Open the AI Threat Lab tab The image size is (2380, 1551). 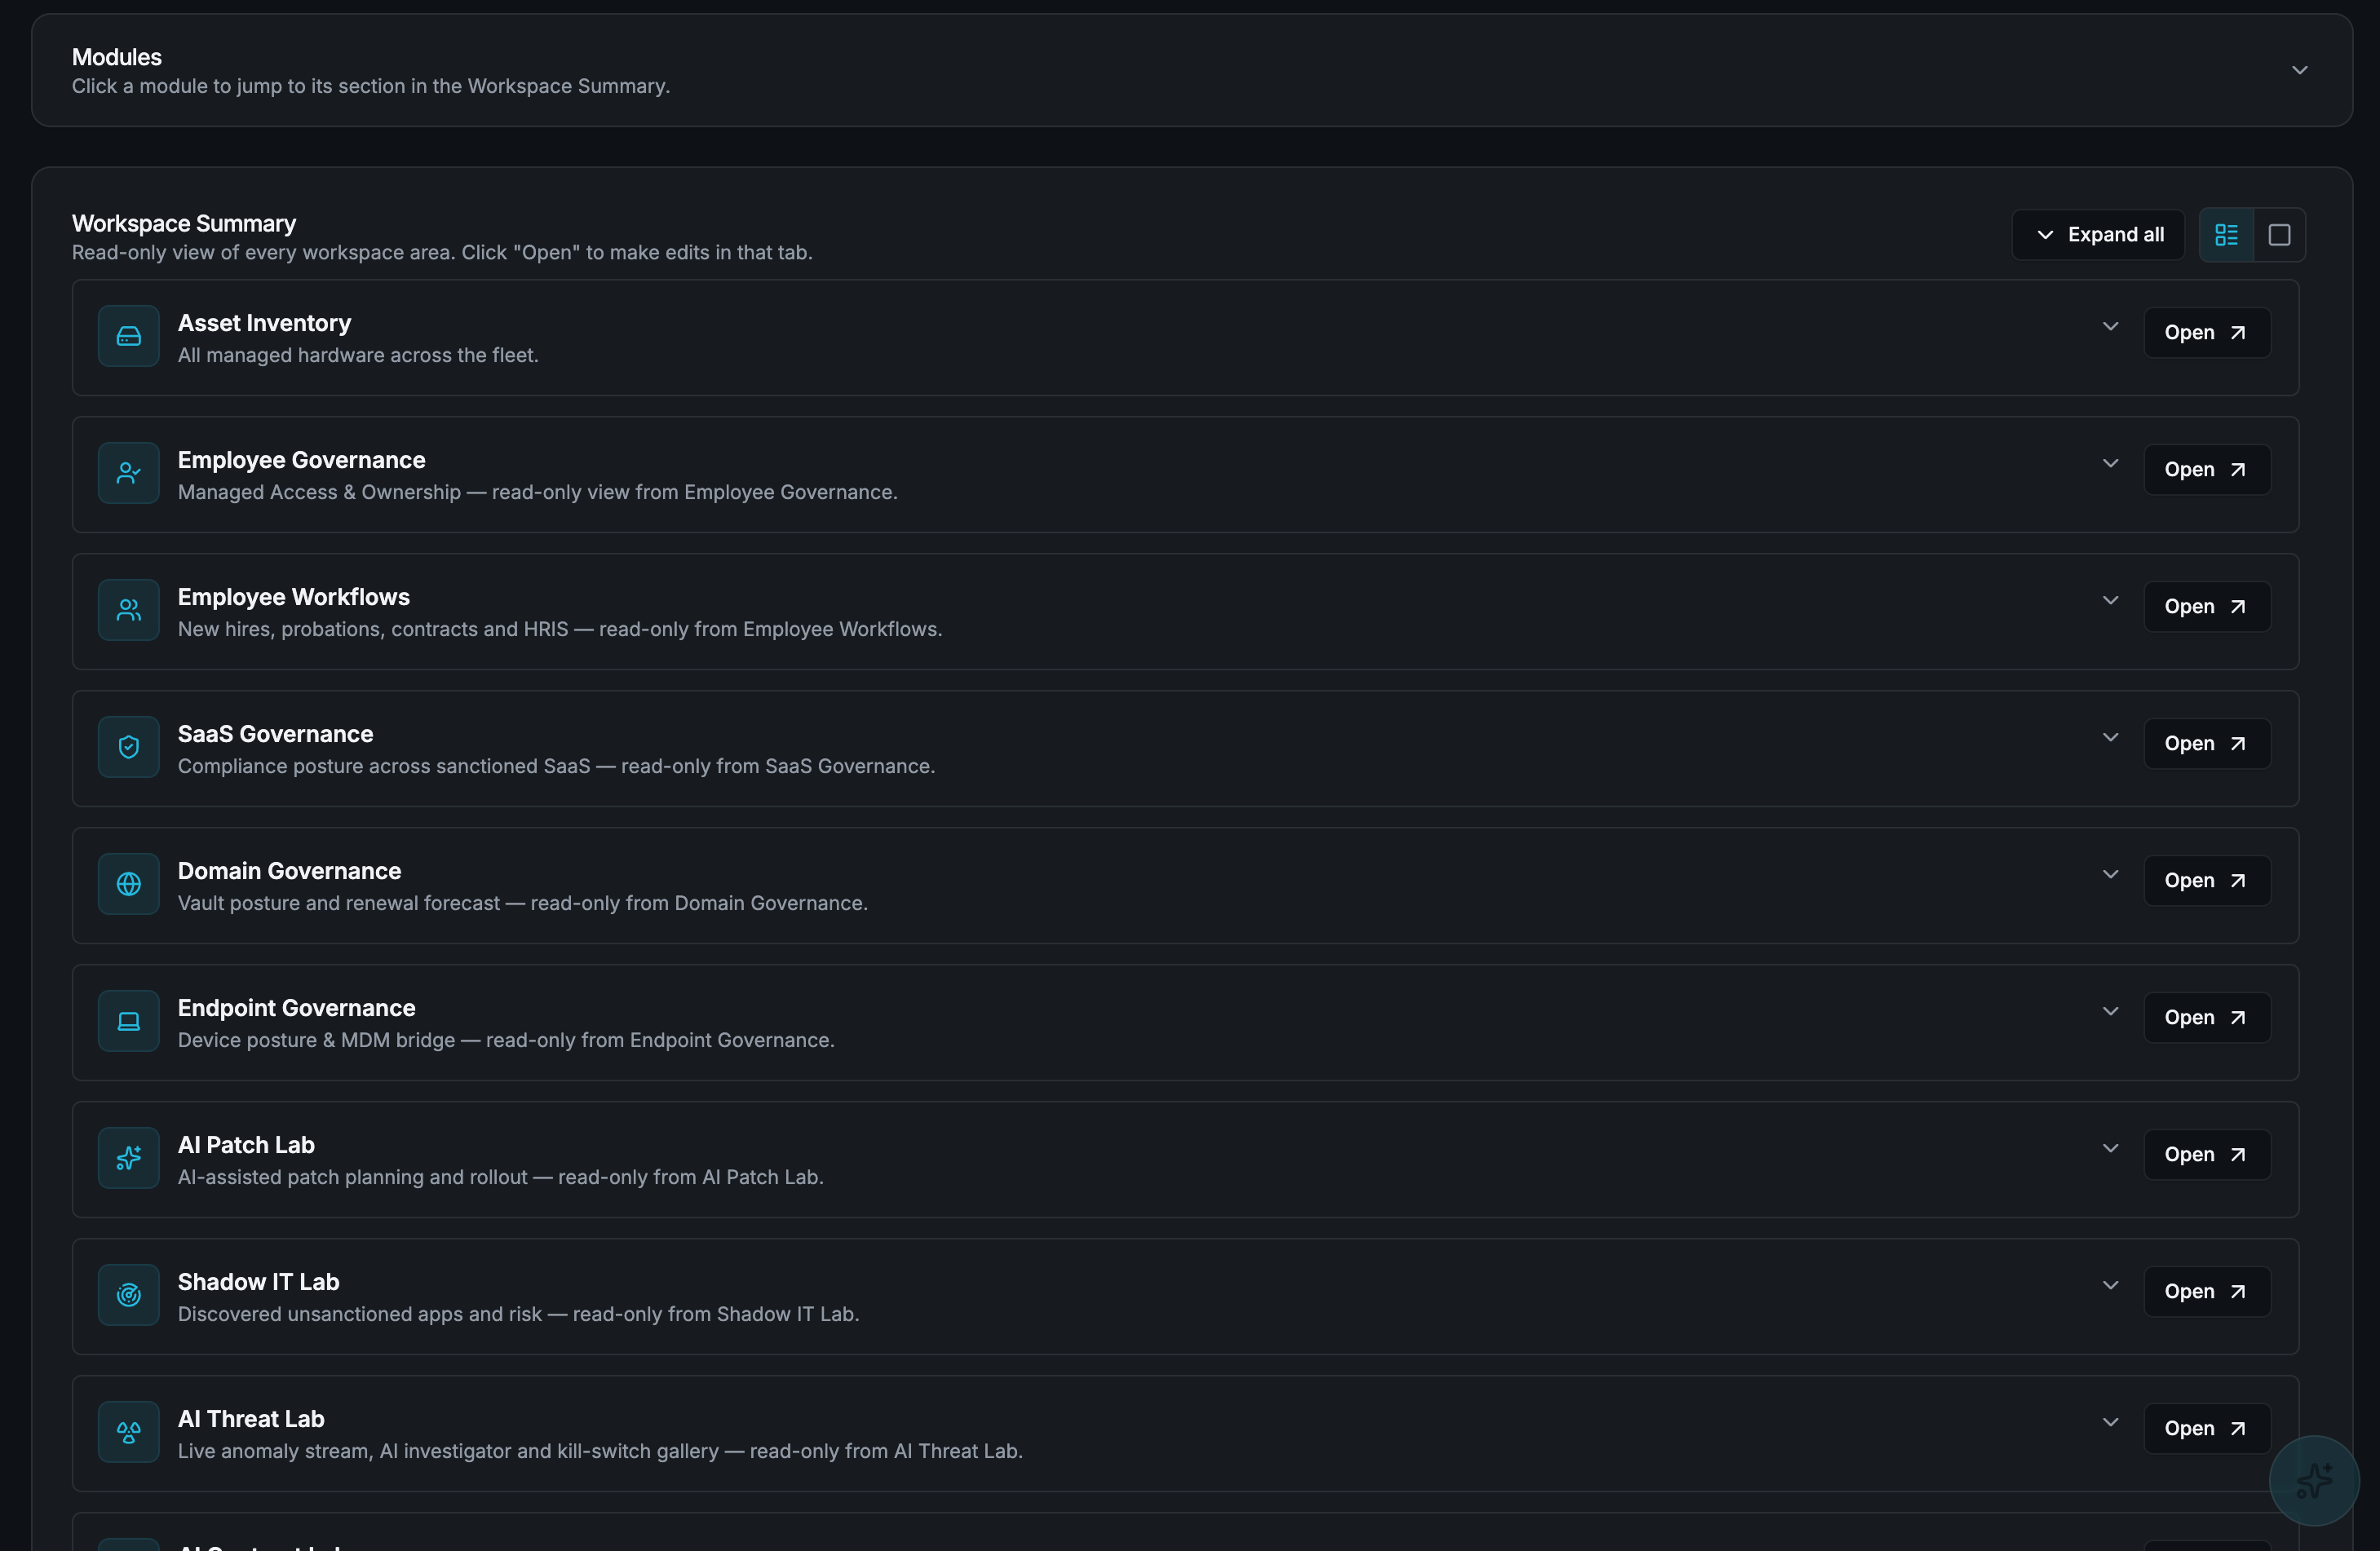click(x=2206, y=1428)
